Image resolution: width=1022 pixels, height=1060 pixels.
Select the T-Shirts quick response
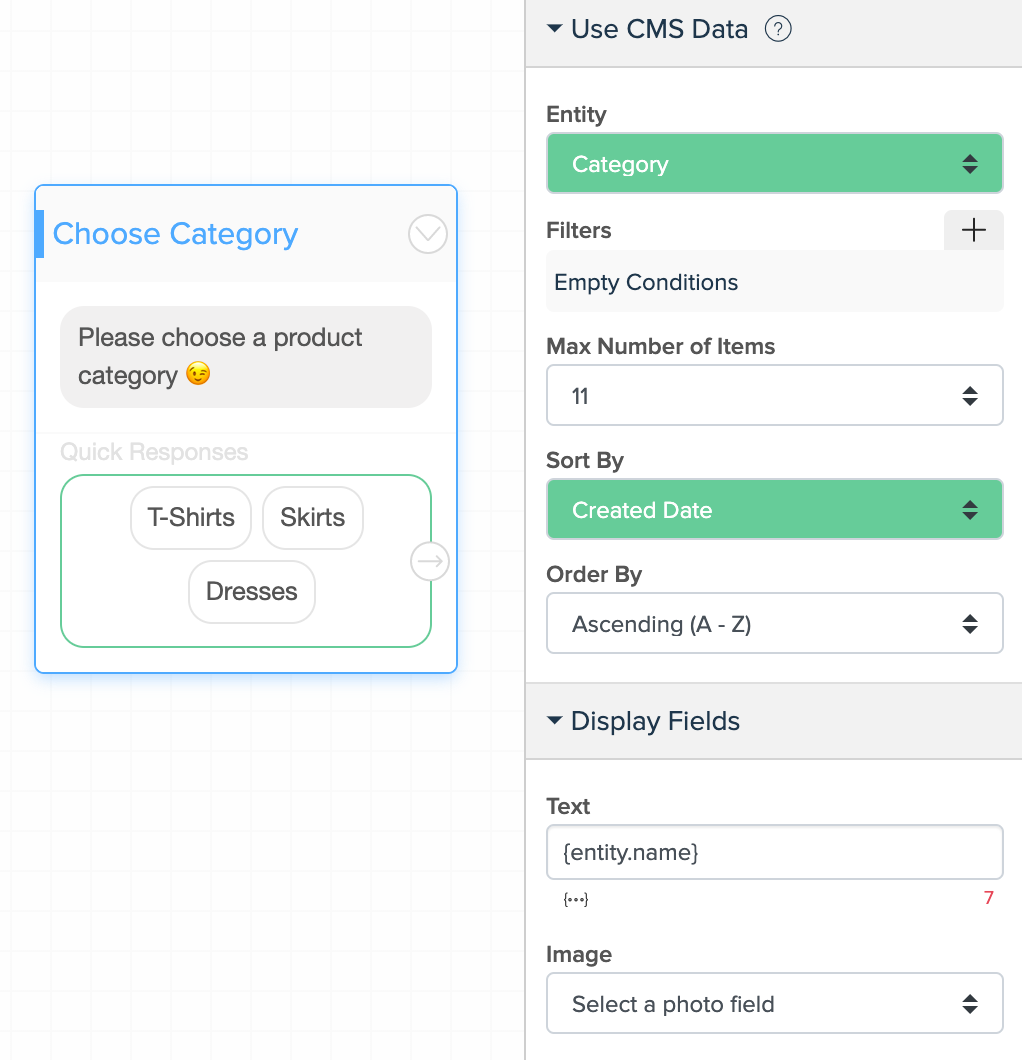191,518
